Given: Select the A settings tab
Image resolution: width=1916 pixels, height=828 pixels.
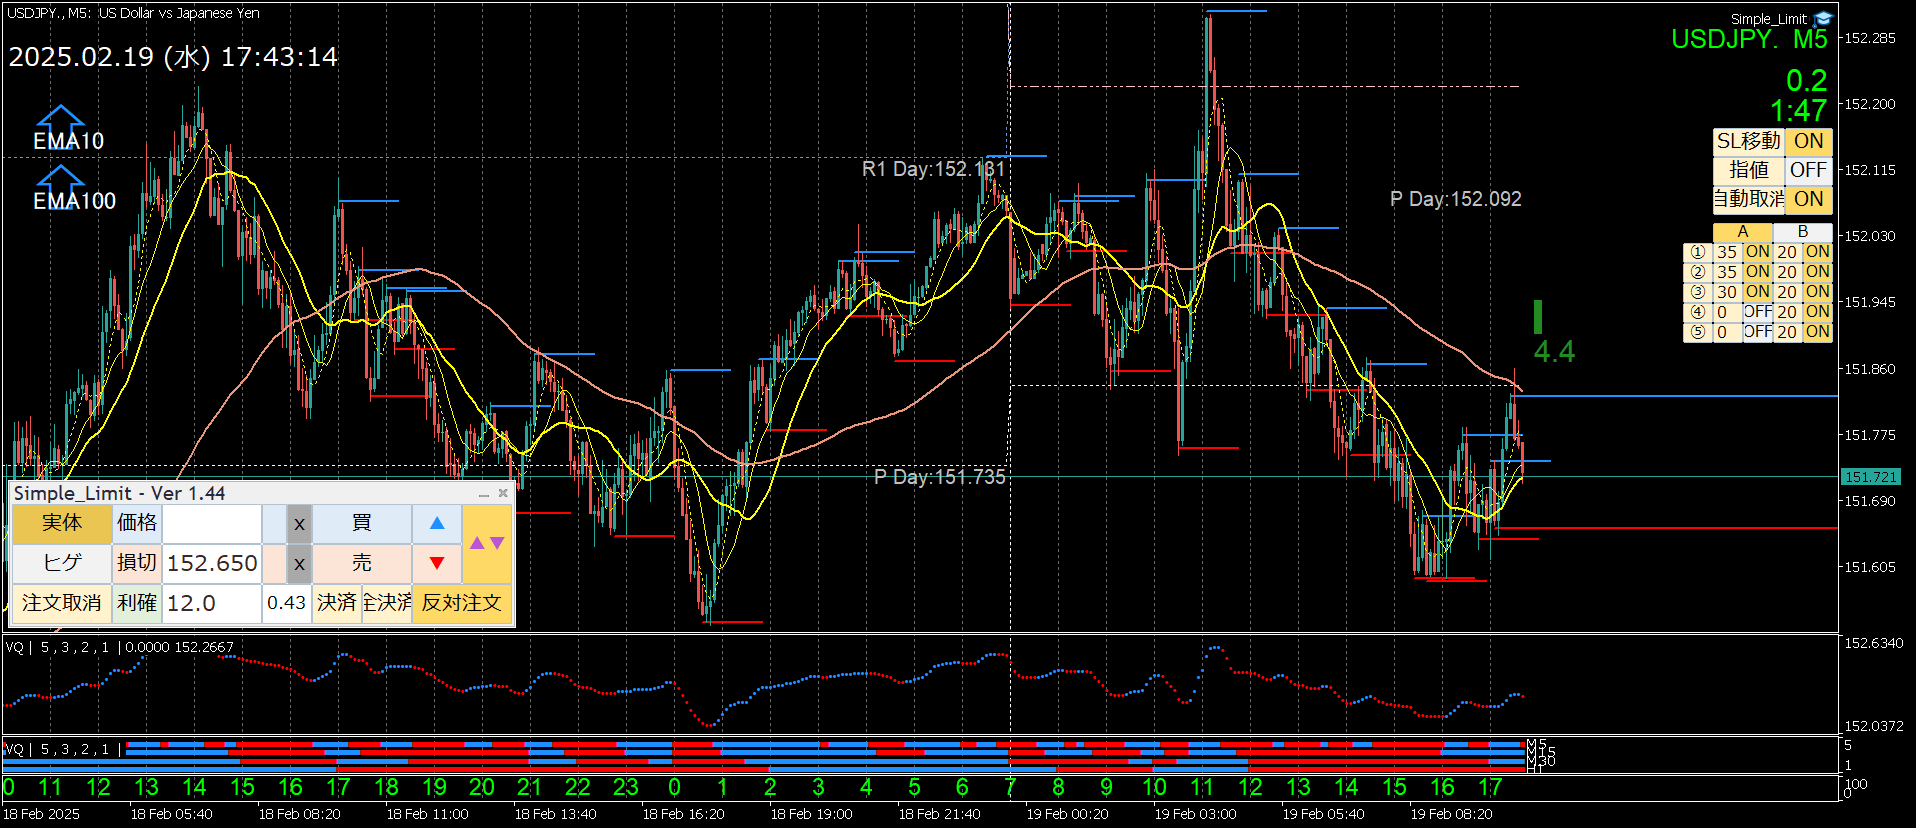Looking at the screenshot, I should [1742, 232].
